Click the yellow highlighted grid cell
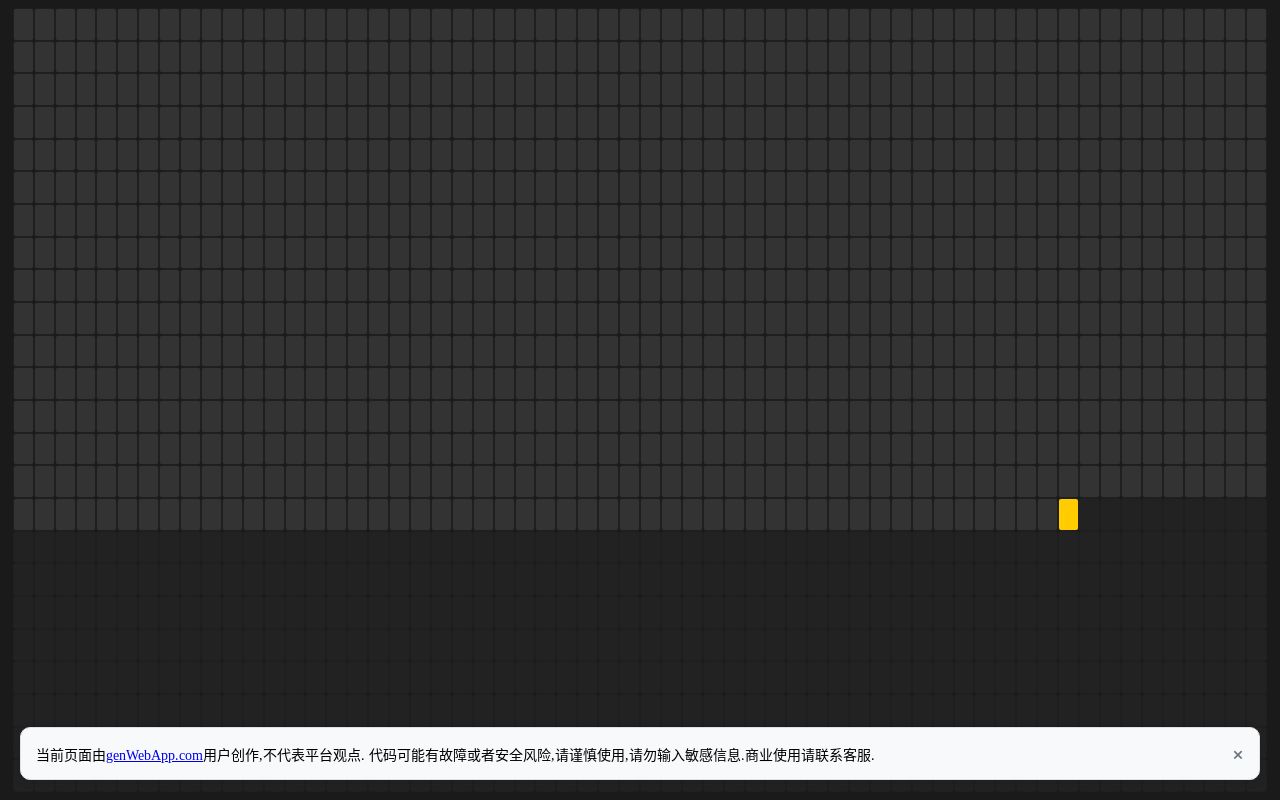The image size is (1280, 800). (x=1068, y=514)
